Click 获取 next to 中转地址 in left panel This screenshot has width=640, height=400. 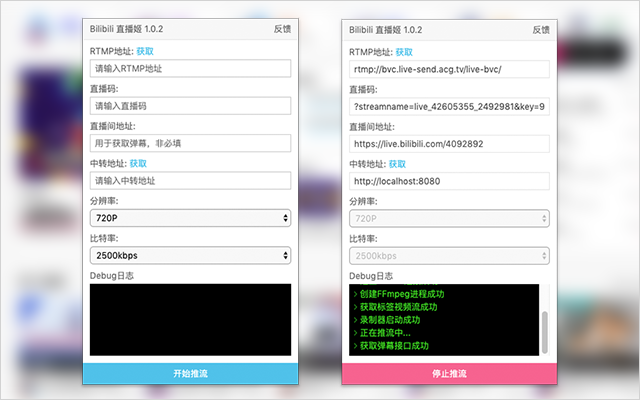[x=138, y=164]
